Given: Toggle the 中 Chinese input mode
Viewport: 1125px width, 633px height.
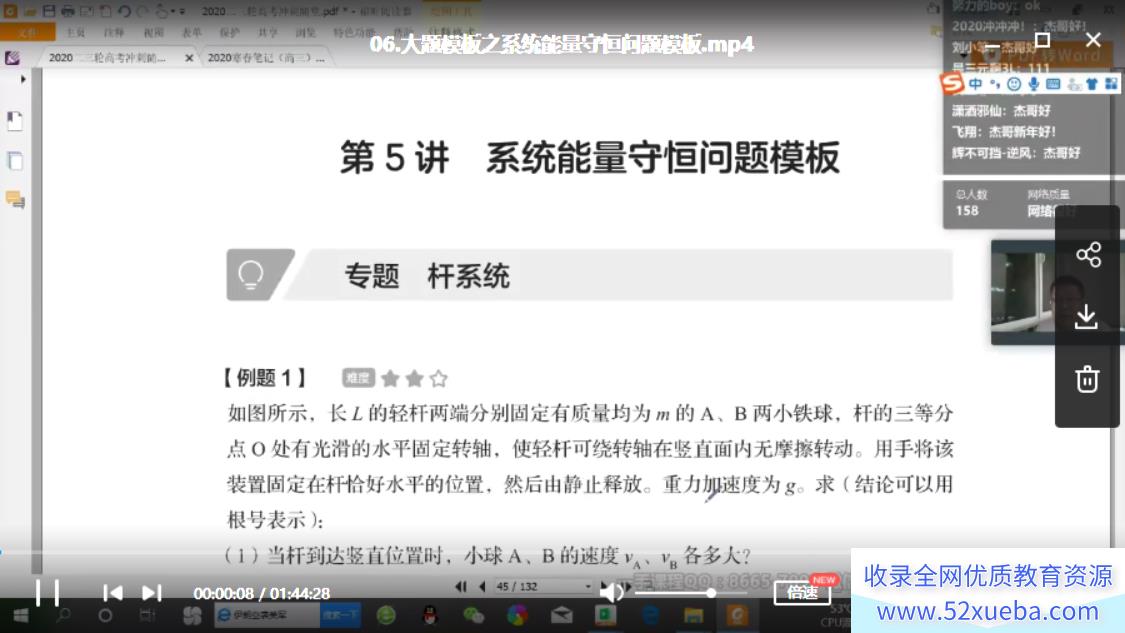Looking at the screenshot, I should (x=976, y=84).
